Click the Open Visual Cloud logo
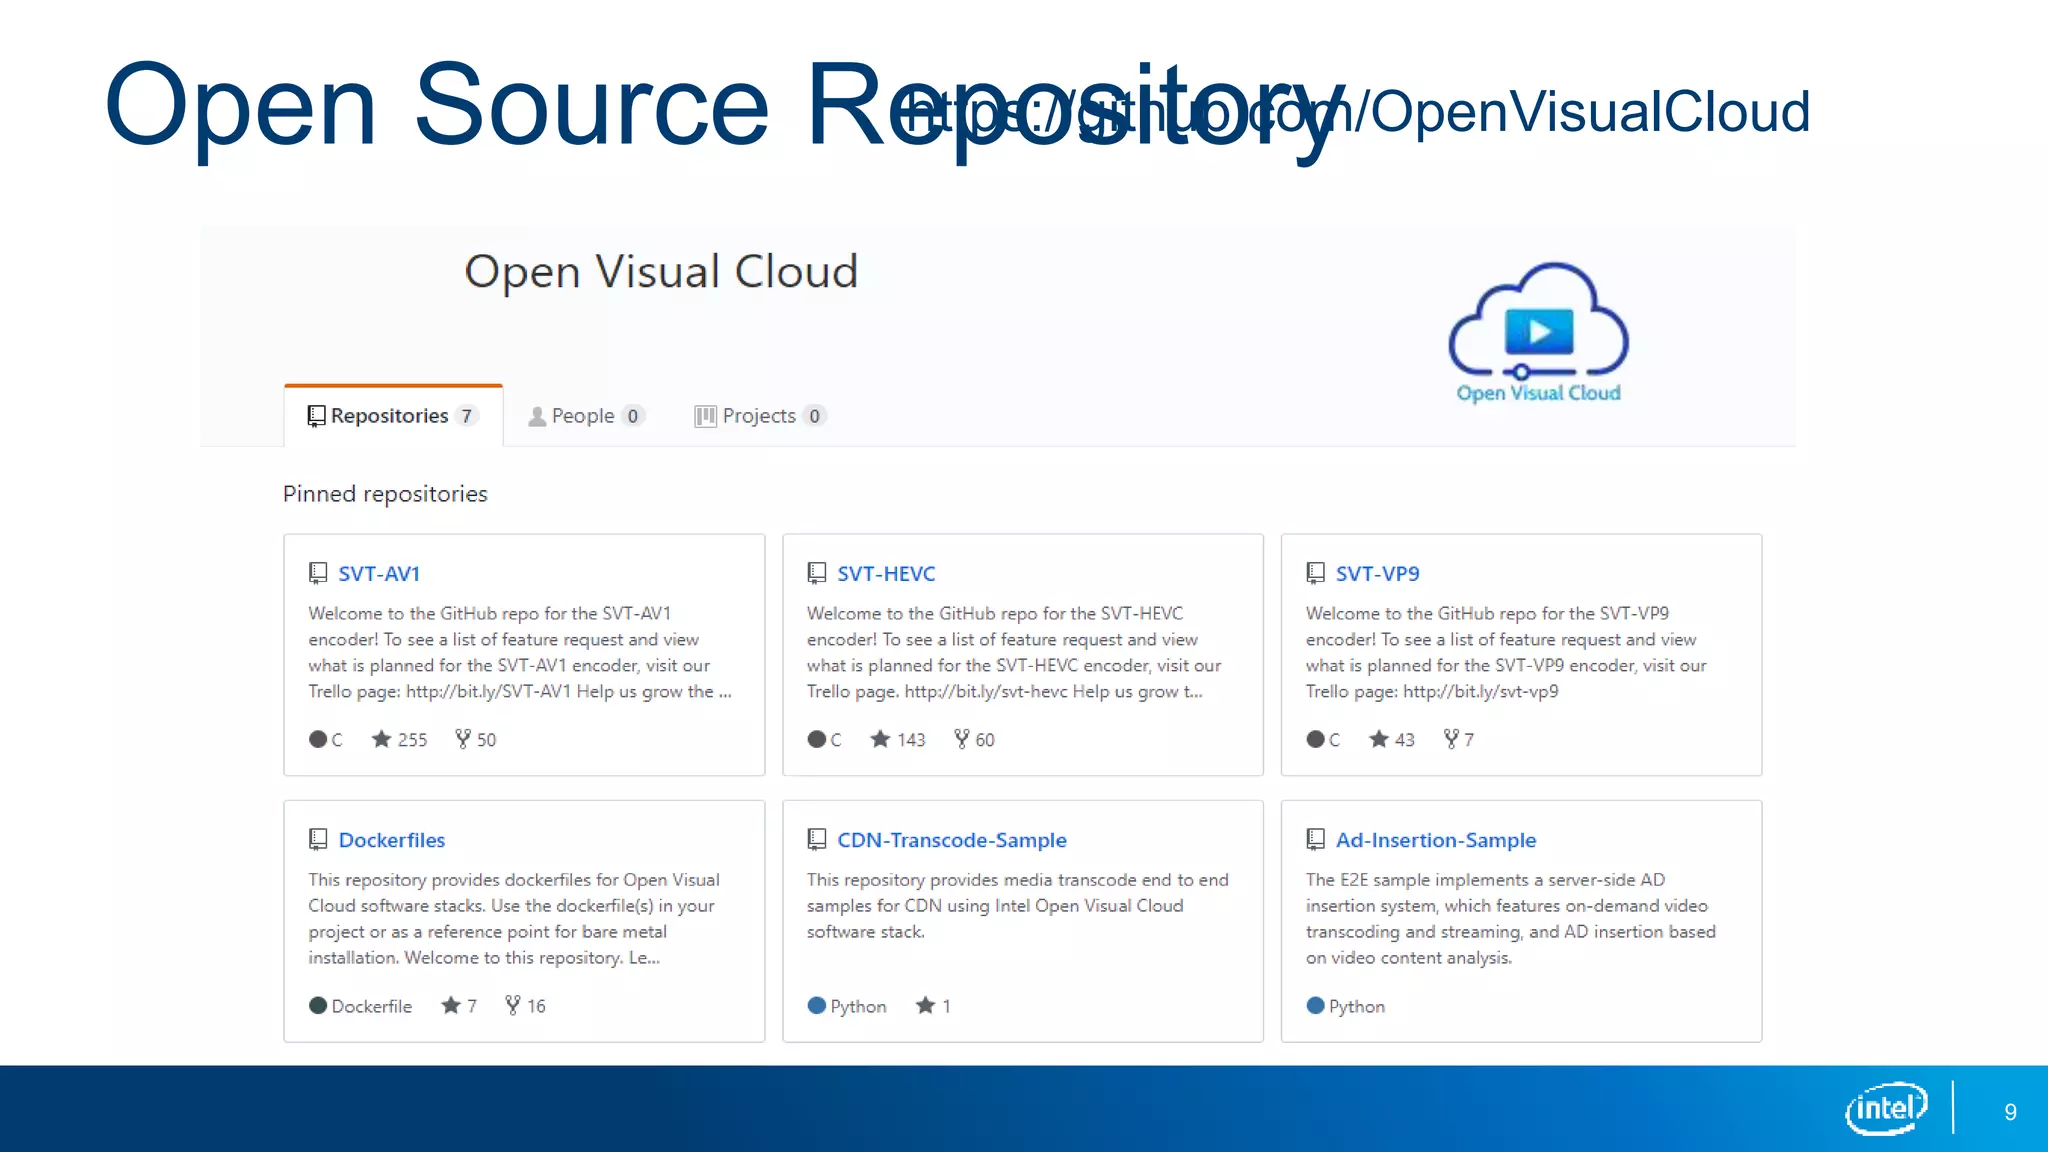Viewport: 2048px width, 1152px height. coord(1538,333)
